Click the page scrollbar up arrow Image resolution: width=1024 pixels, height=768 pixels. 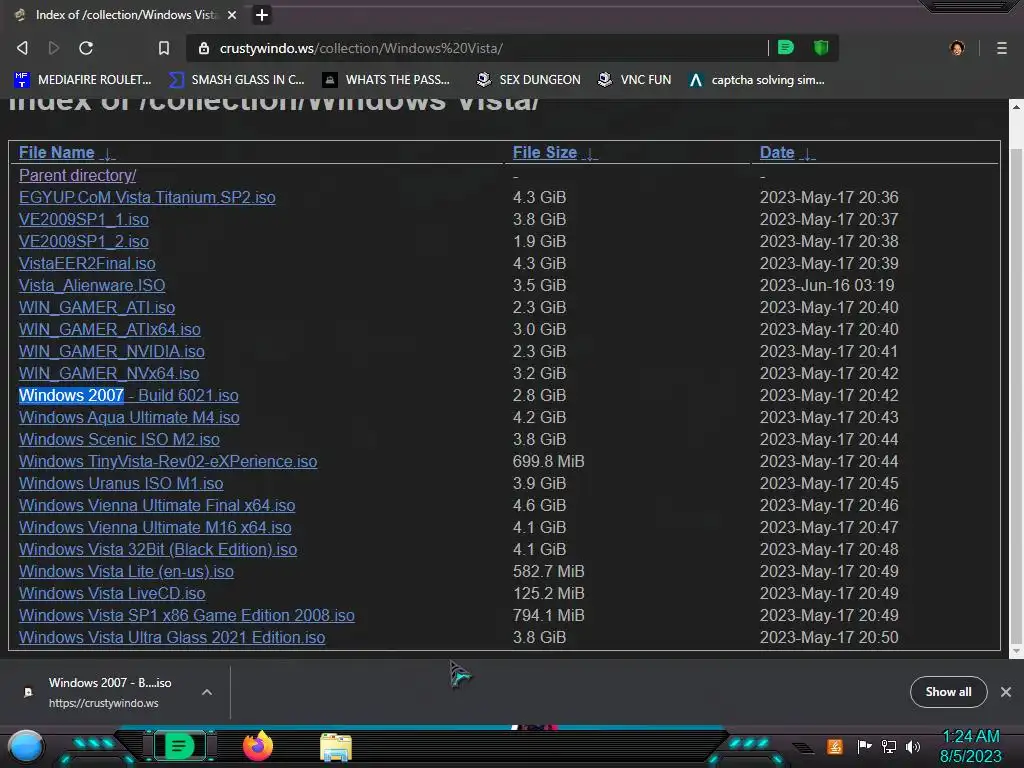coord(1016,107)
